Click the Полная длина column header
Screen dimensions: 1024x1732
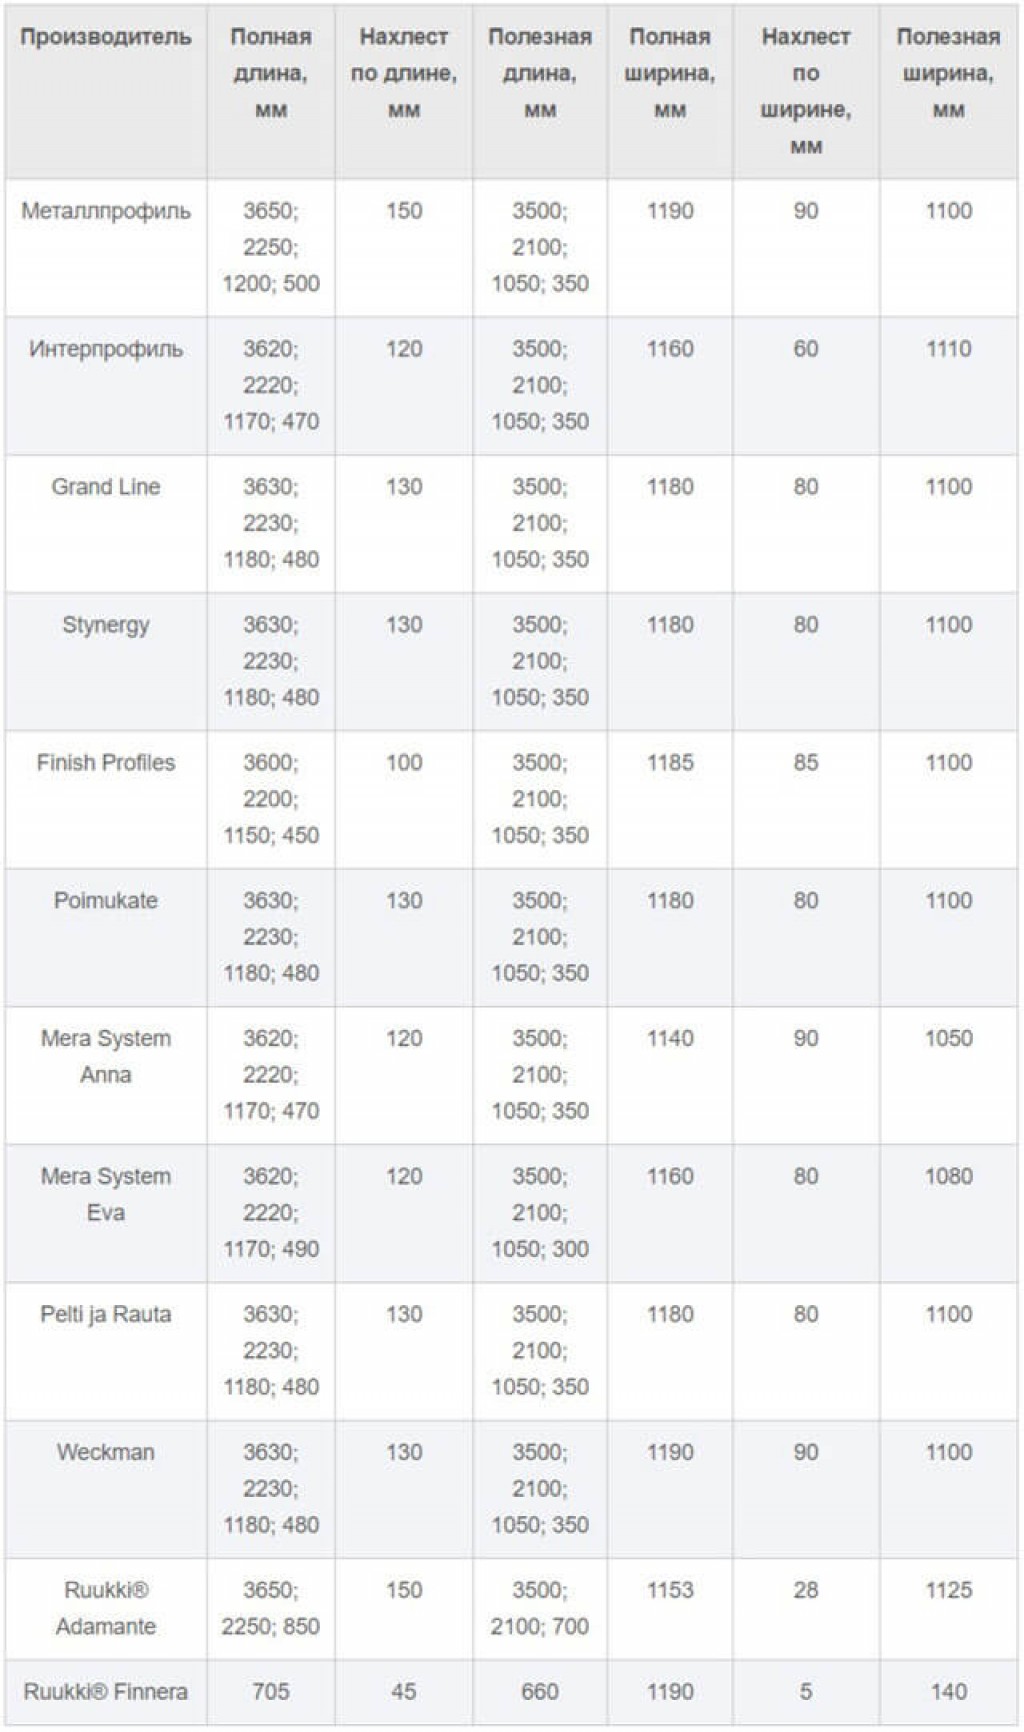click(x=271, y=74)
